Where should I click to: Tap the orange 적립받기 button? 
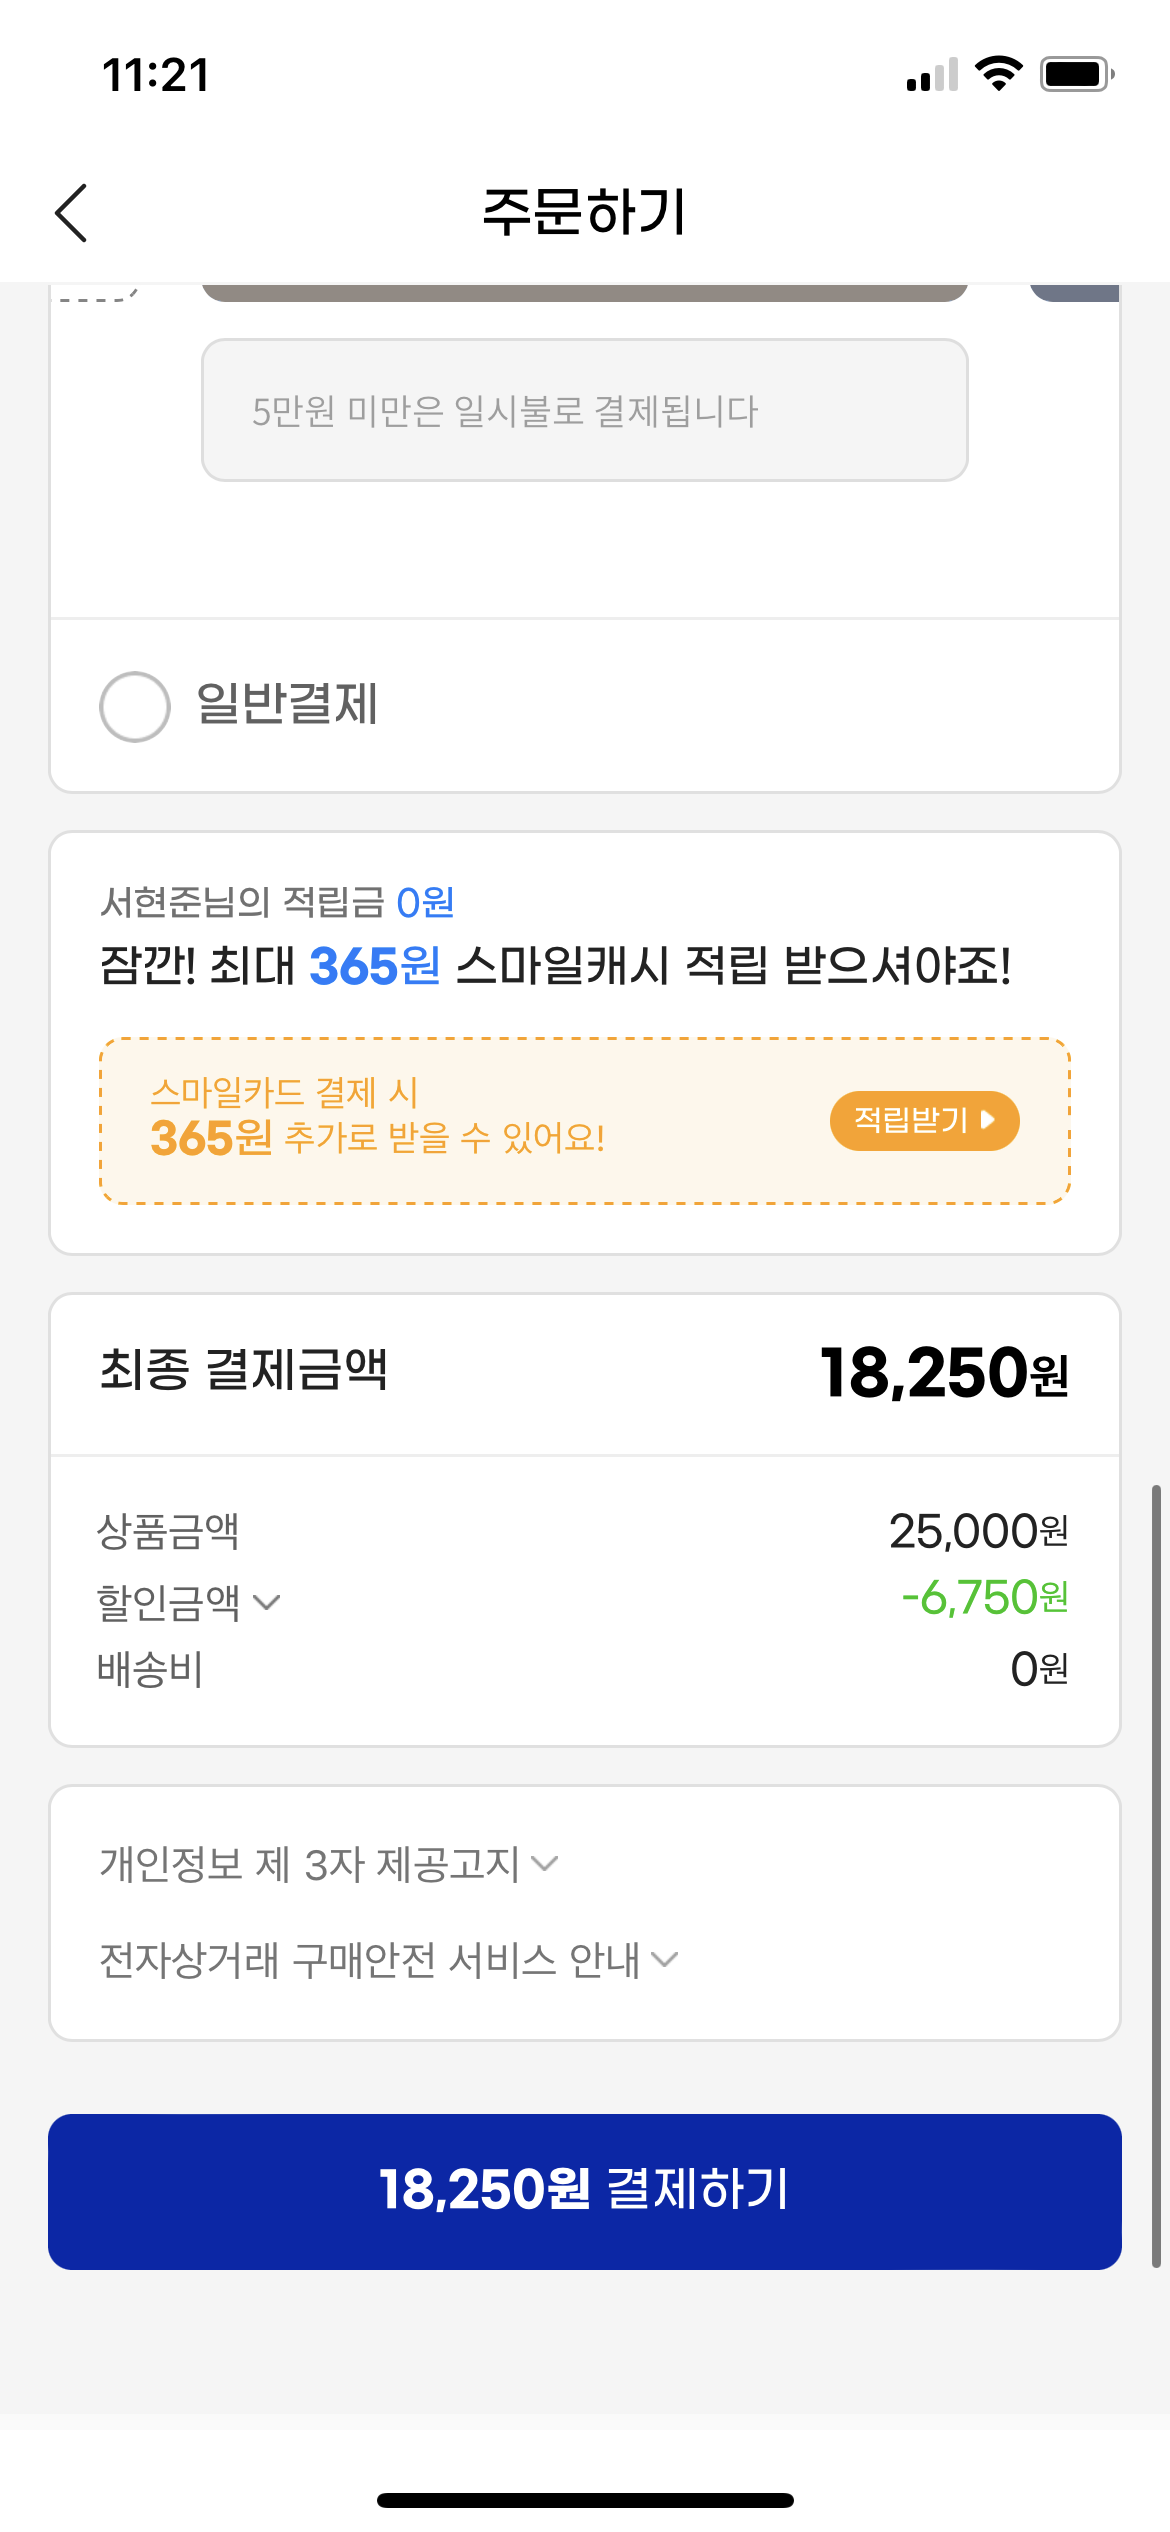924,1120
